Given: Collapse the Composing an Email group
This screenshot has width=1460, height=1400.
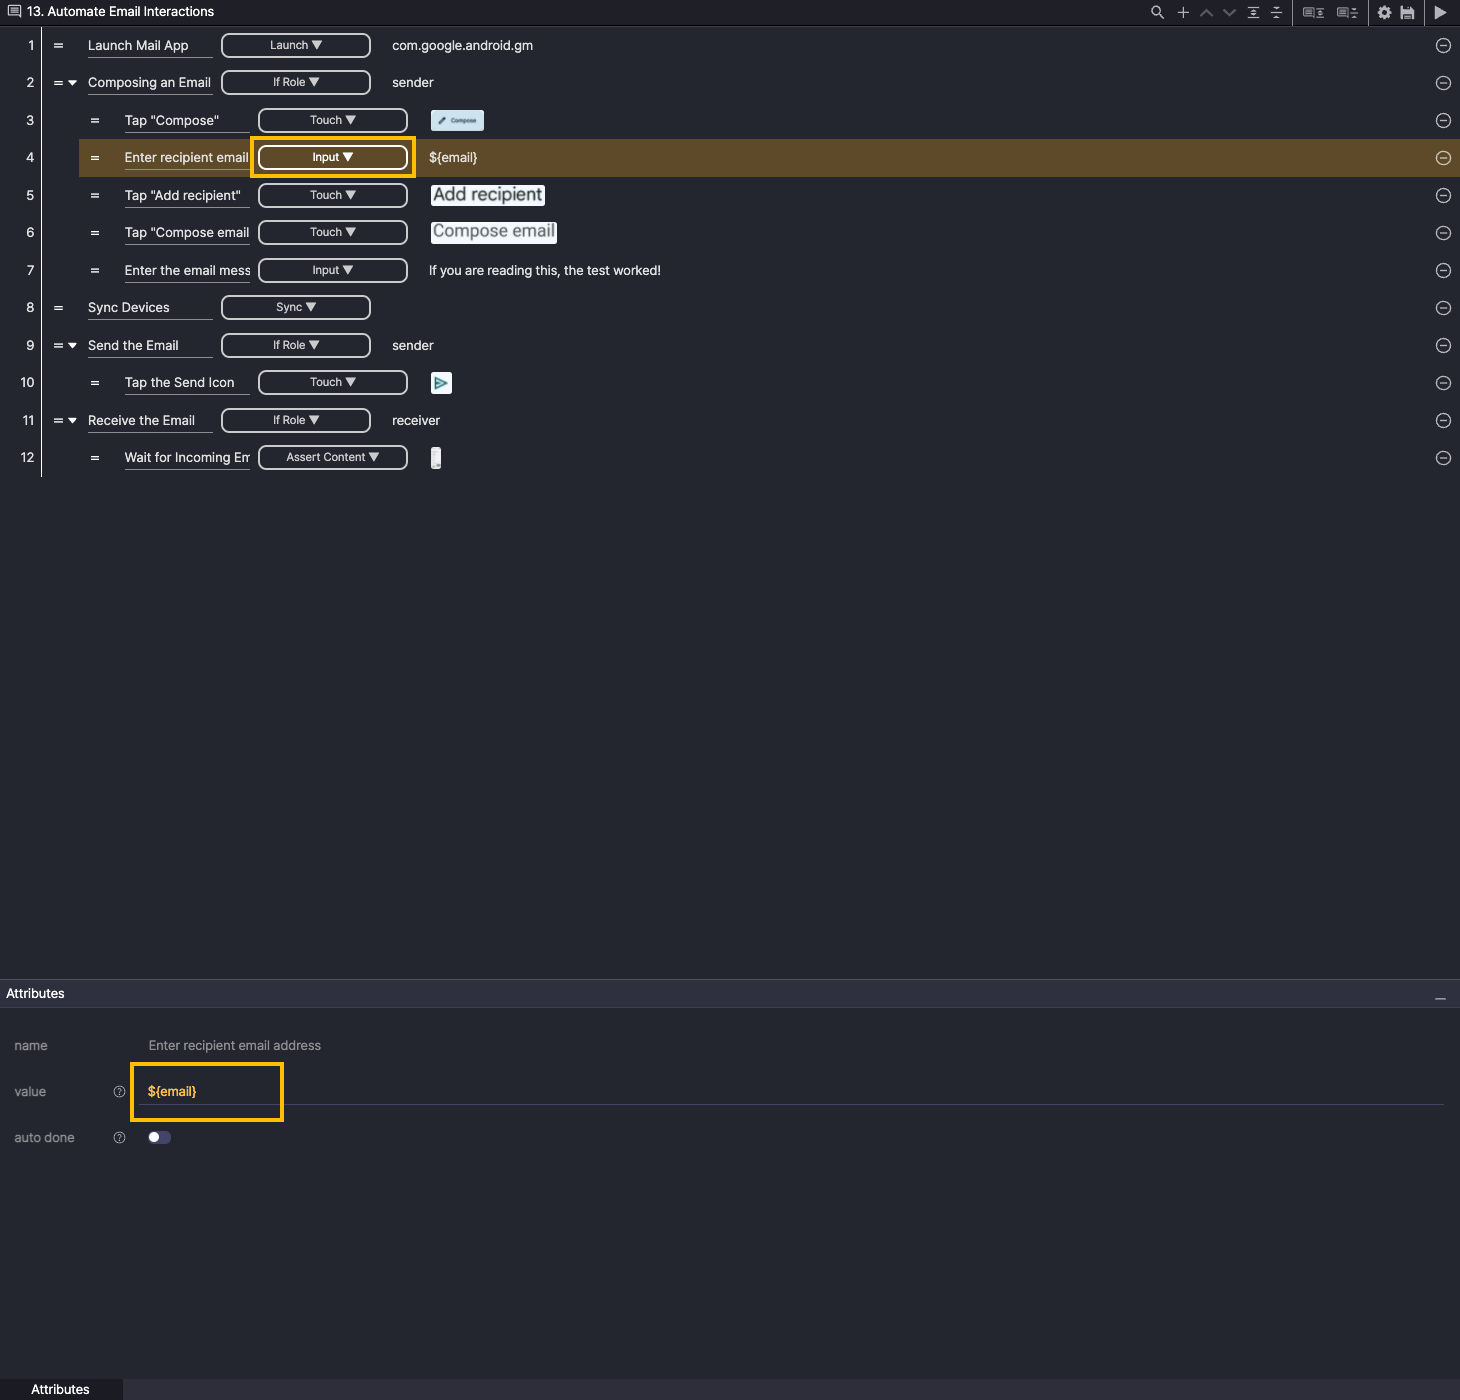Looking at the screenshot, I should click(x=72, y=83).
